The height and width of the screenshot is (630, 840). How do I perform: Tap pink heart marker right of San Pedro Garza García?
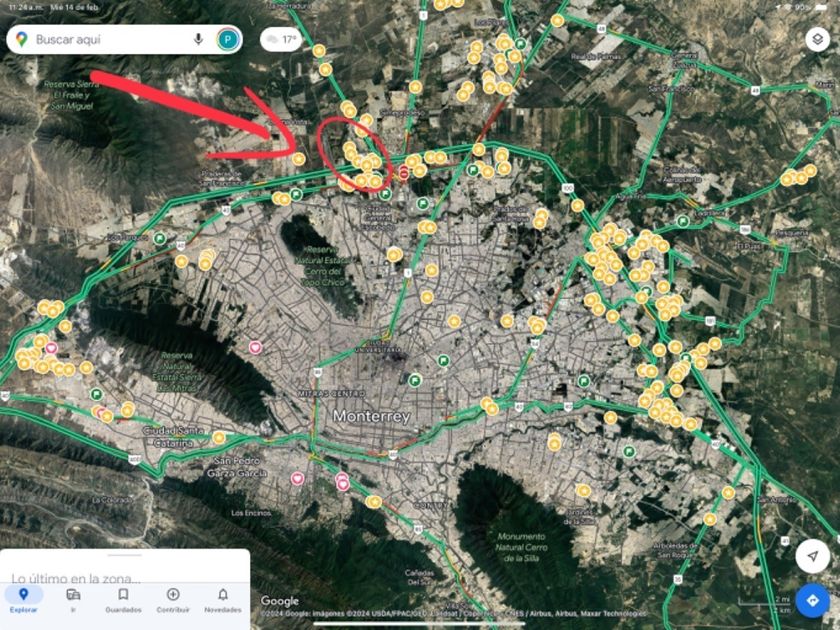298,478
